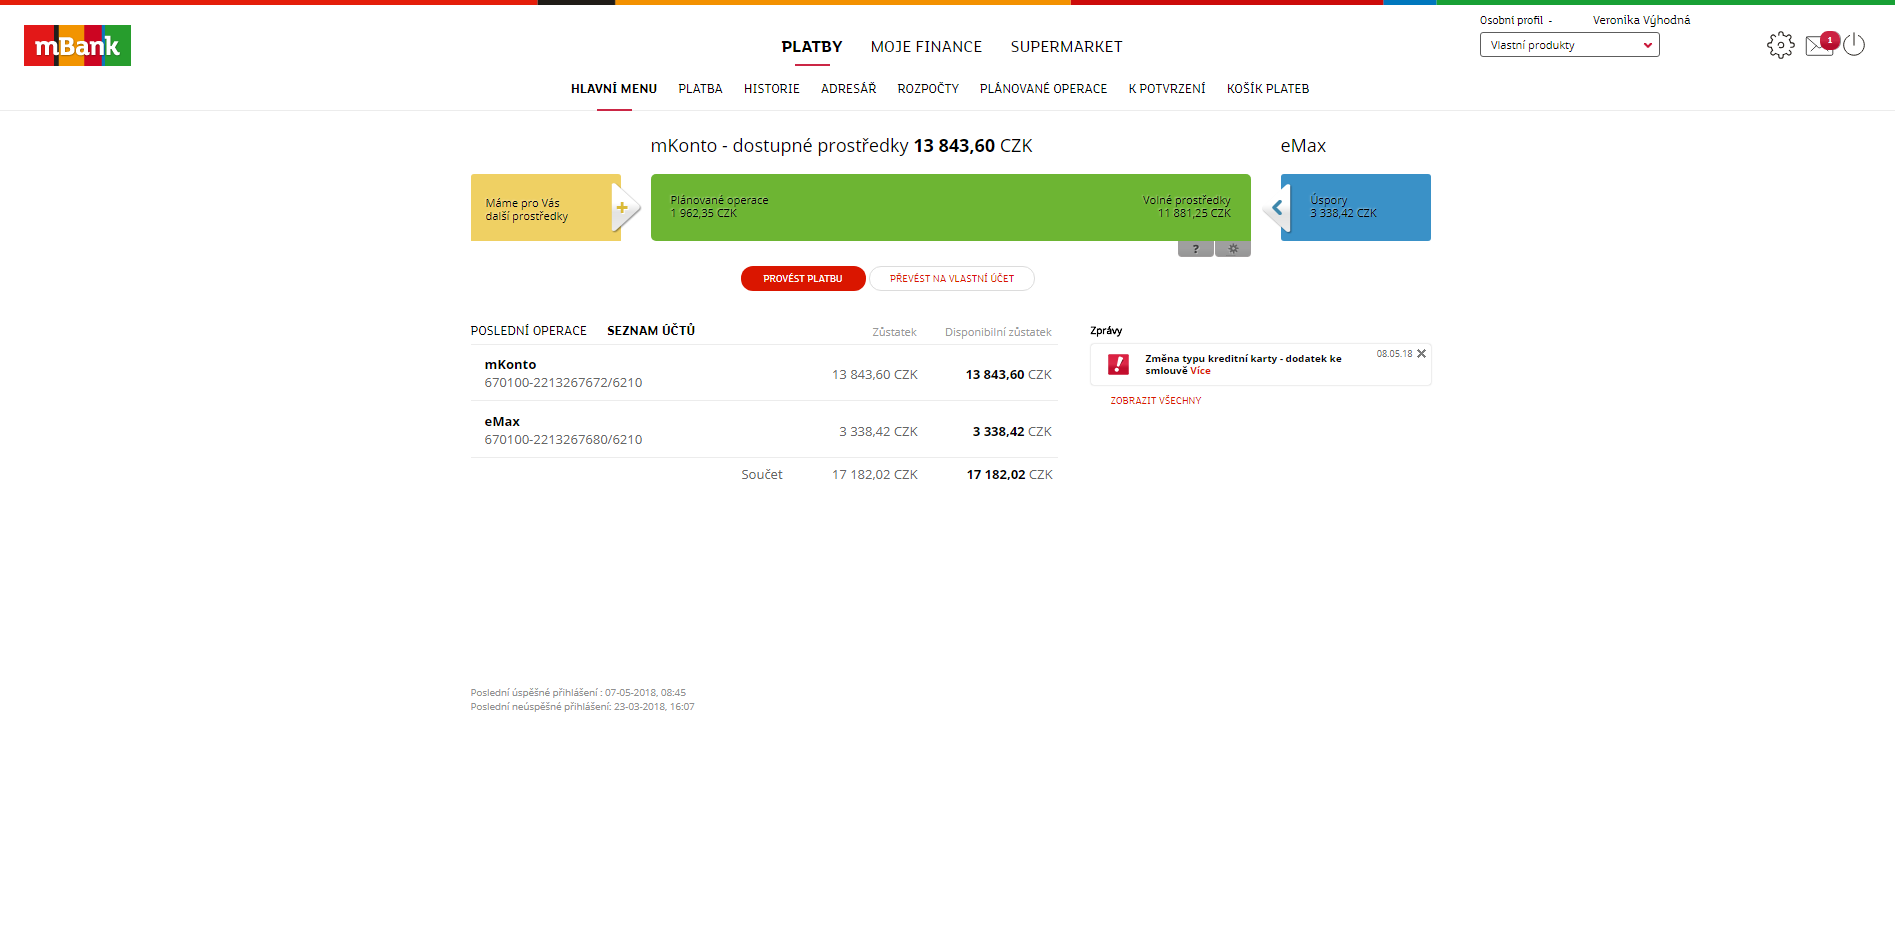Screen dimensions: 1895x945
Task: Click account number 670100-2213267672/6210
Action: [x=563, y=383]
